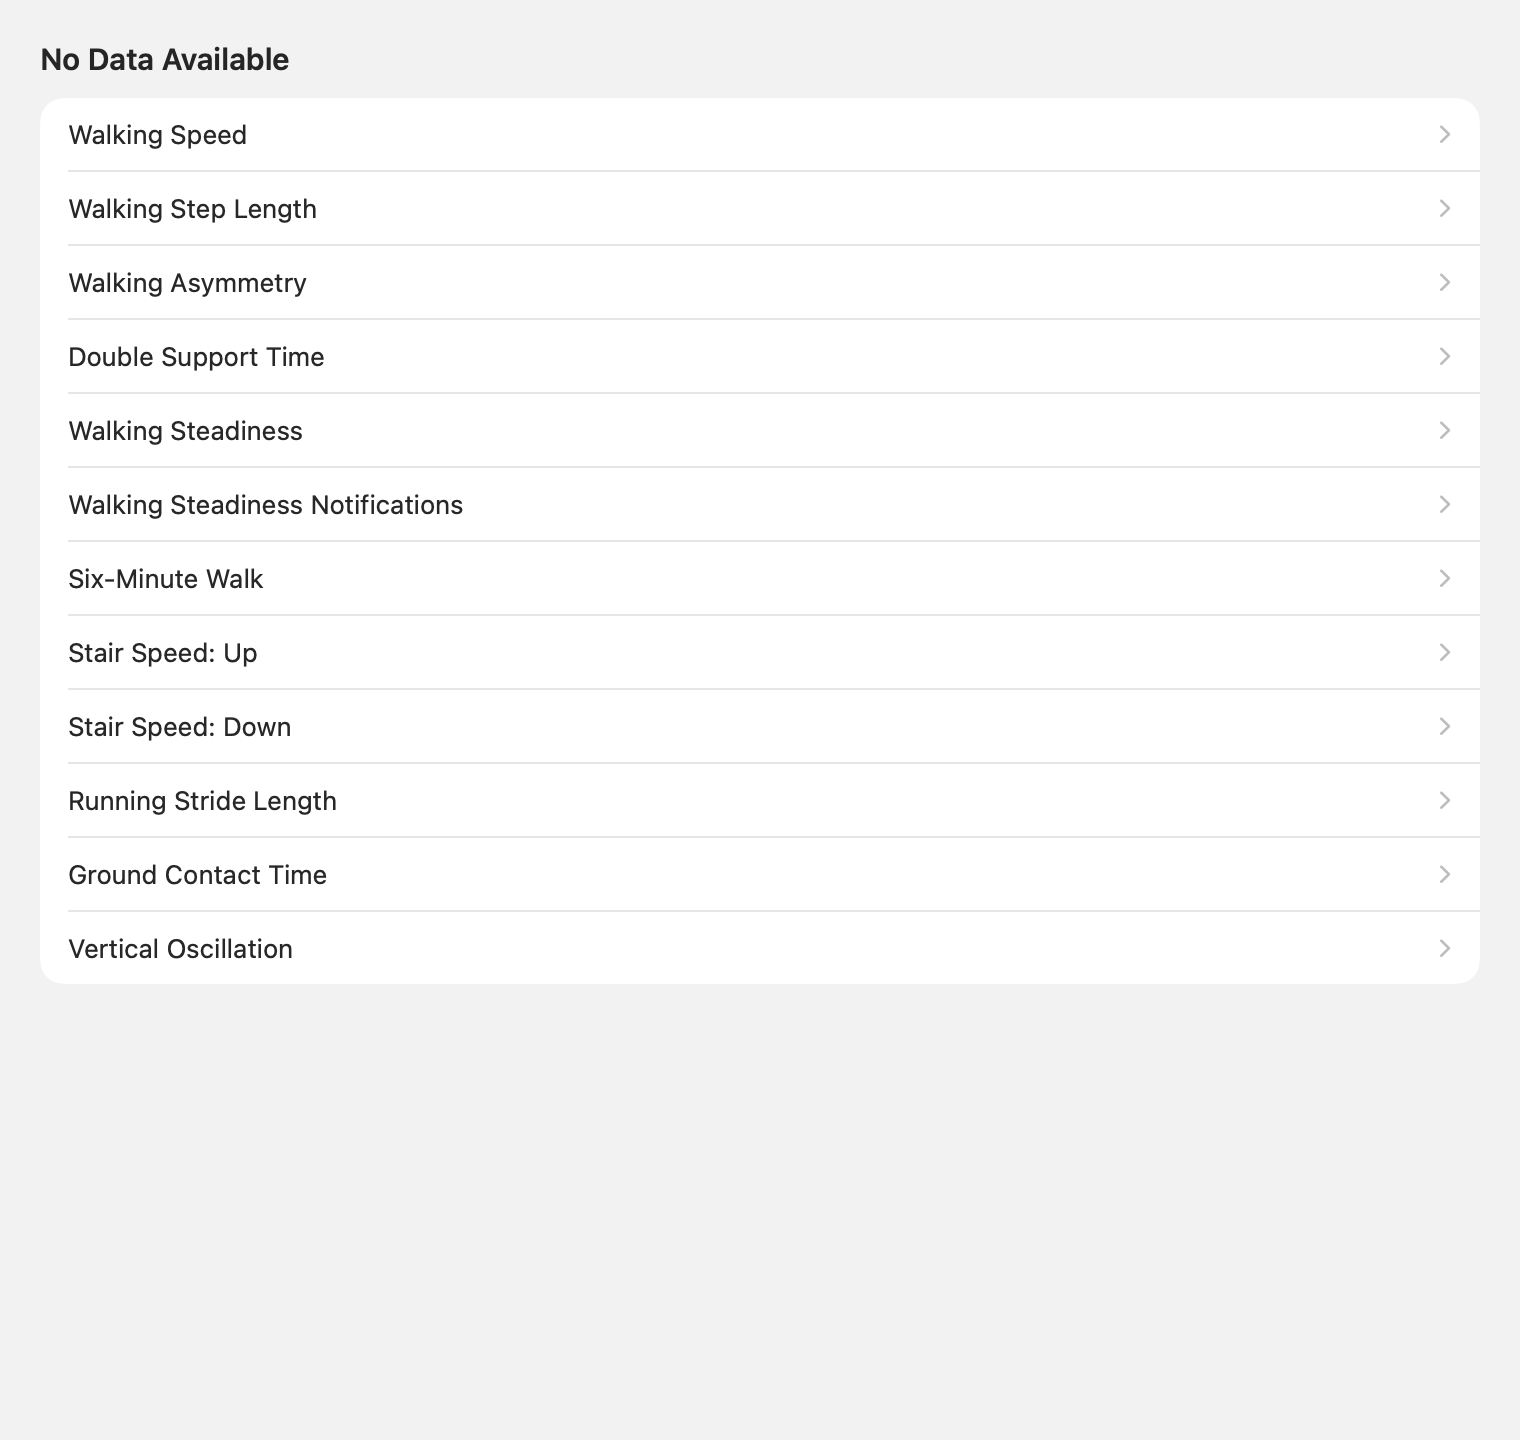Viewport: 1520px width, 1440px height.
Task: Click the chevron icon for Running Stride Length
Action: coord(1445,800)
